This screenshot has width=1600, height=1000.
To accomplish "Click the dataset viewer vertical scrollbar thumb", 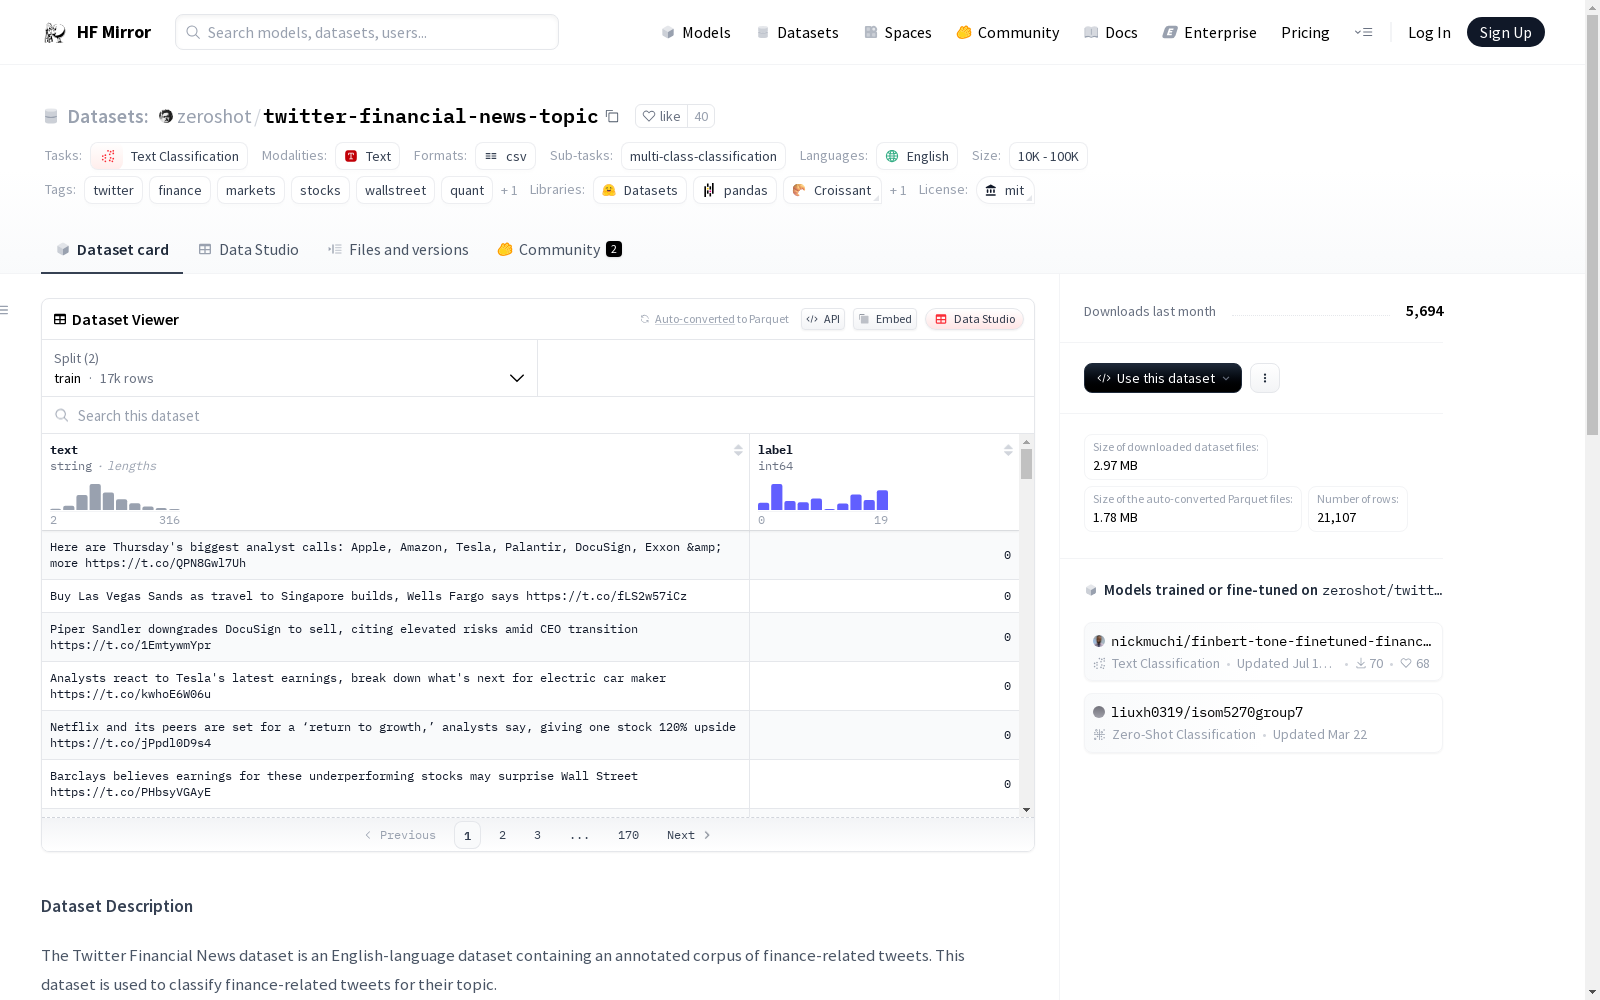I will (1026, 464).
